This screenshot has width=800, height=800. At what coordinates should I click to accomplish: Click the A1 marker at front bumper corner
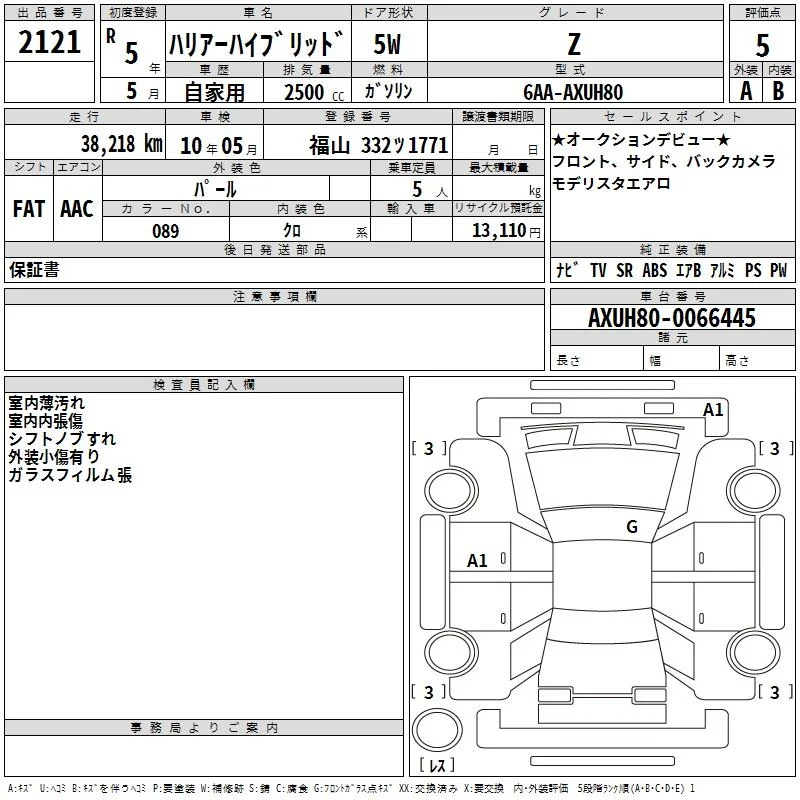pyautogui.click(x=713, y=410)
